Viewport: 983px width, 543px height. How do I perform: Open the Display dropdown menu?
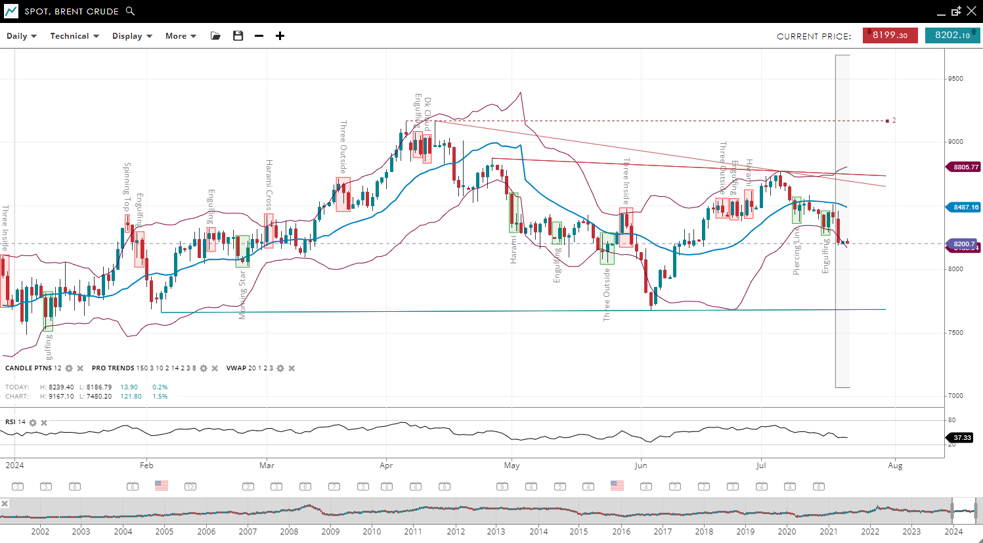tap(132, 36)
